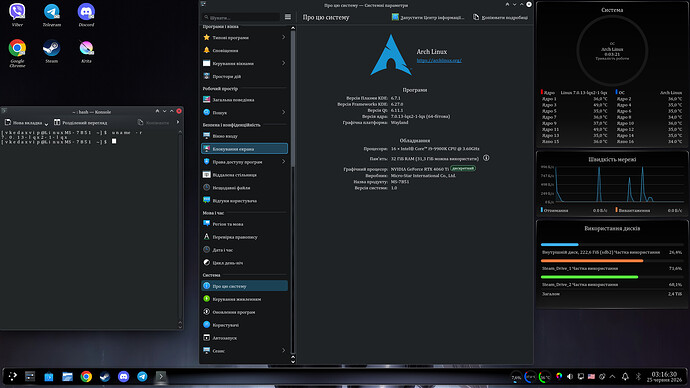The width and height of the screenshot is (690, 388).
Task: Open Перевірка правопису in the sidebar
Action: pyautogui.click(x=245, y=237)
